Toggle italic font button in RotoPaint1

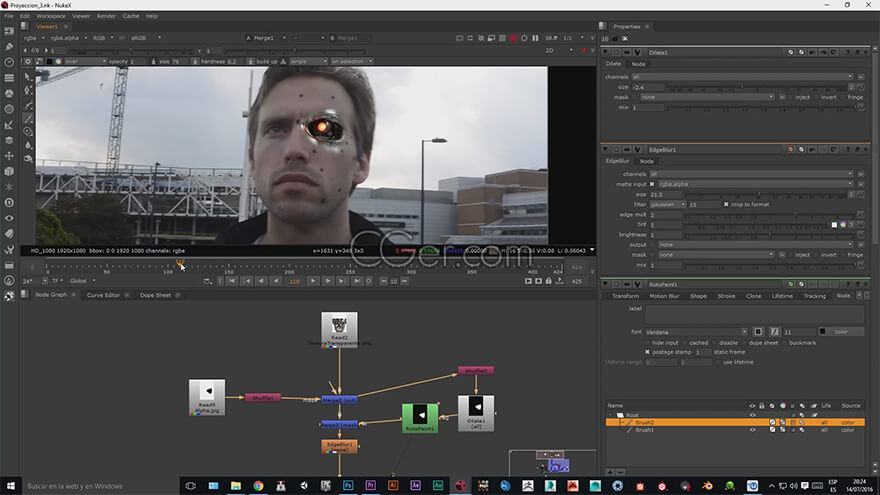point(774,332)
